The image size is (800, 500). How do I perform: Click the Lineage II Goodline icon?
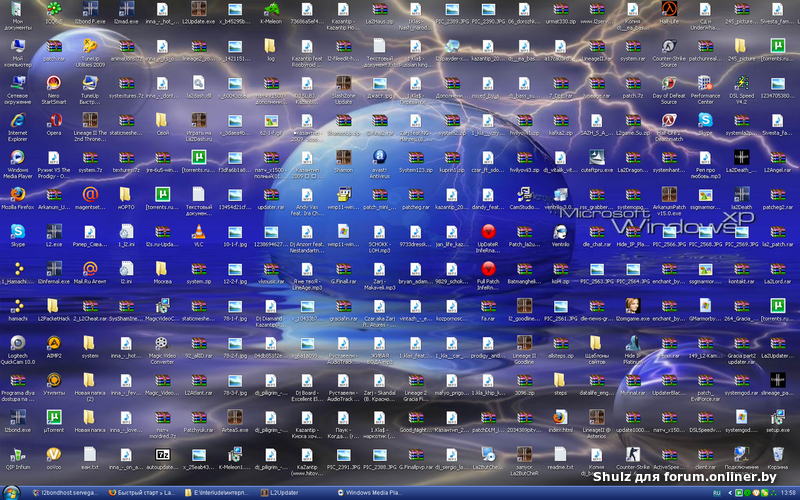[x=524, y=343]
